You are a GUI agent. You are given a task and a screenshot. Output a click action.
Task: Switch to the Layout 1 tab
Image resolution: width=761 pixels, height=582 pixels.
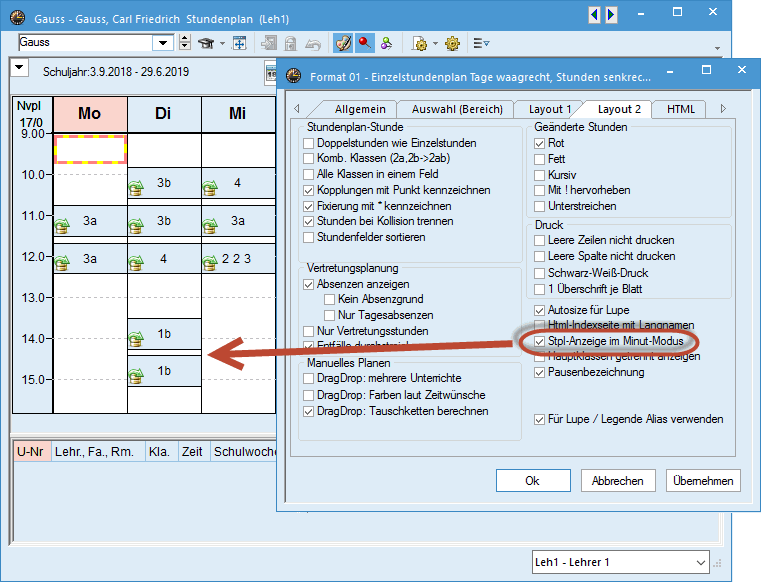pyautogui.click(x=550, y=109)
